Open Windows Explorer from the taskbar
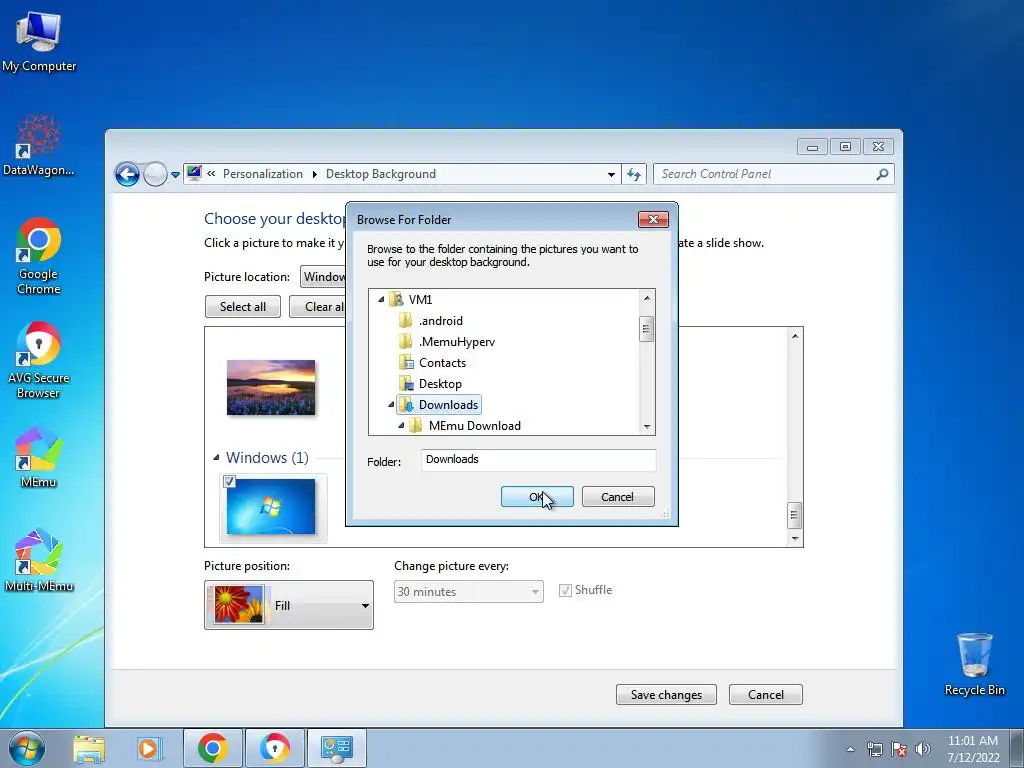The image size is (1024, 768). [x=89, y=748]
